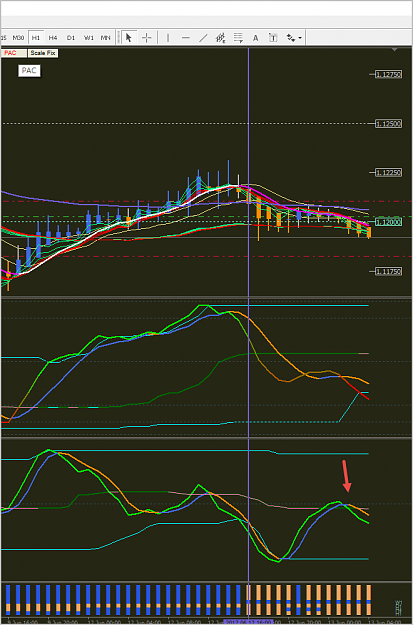The image size is (413, 625).
Task: Switch chart to H1 timeframe
Action: pos(36,38)
